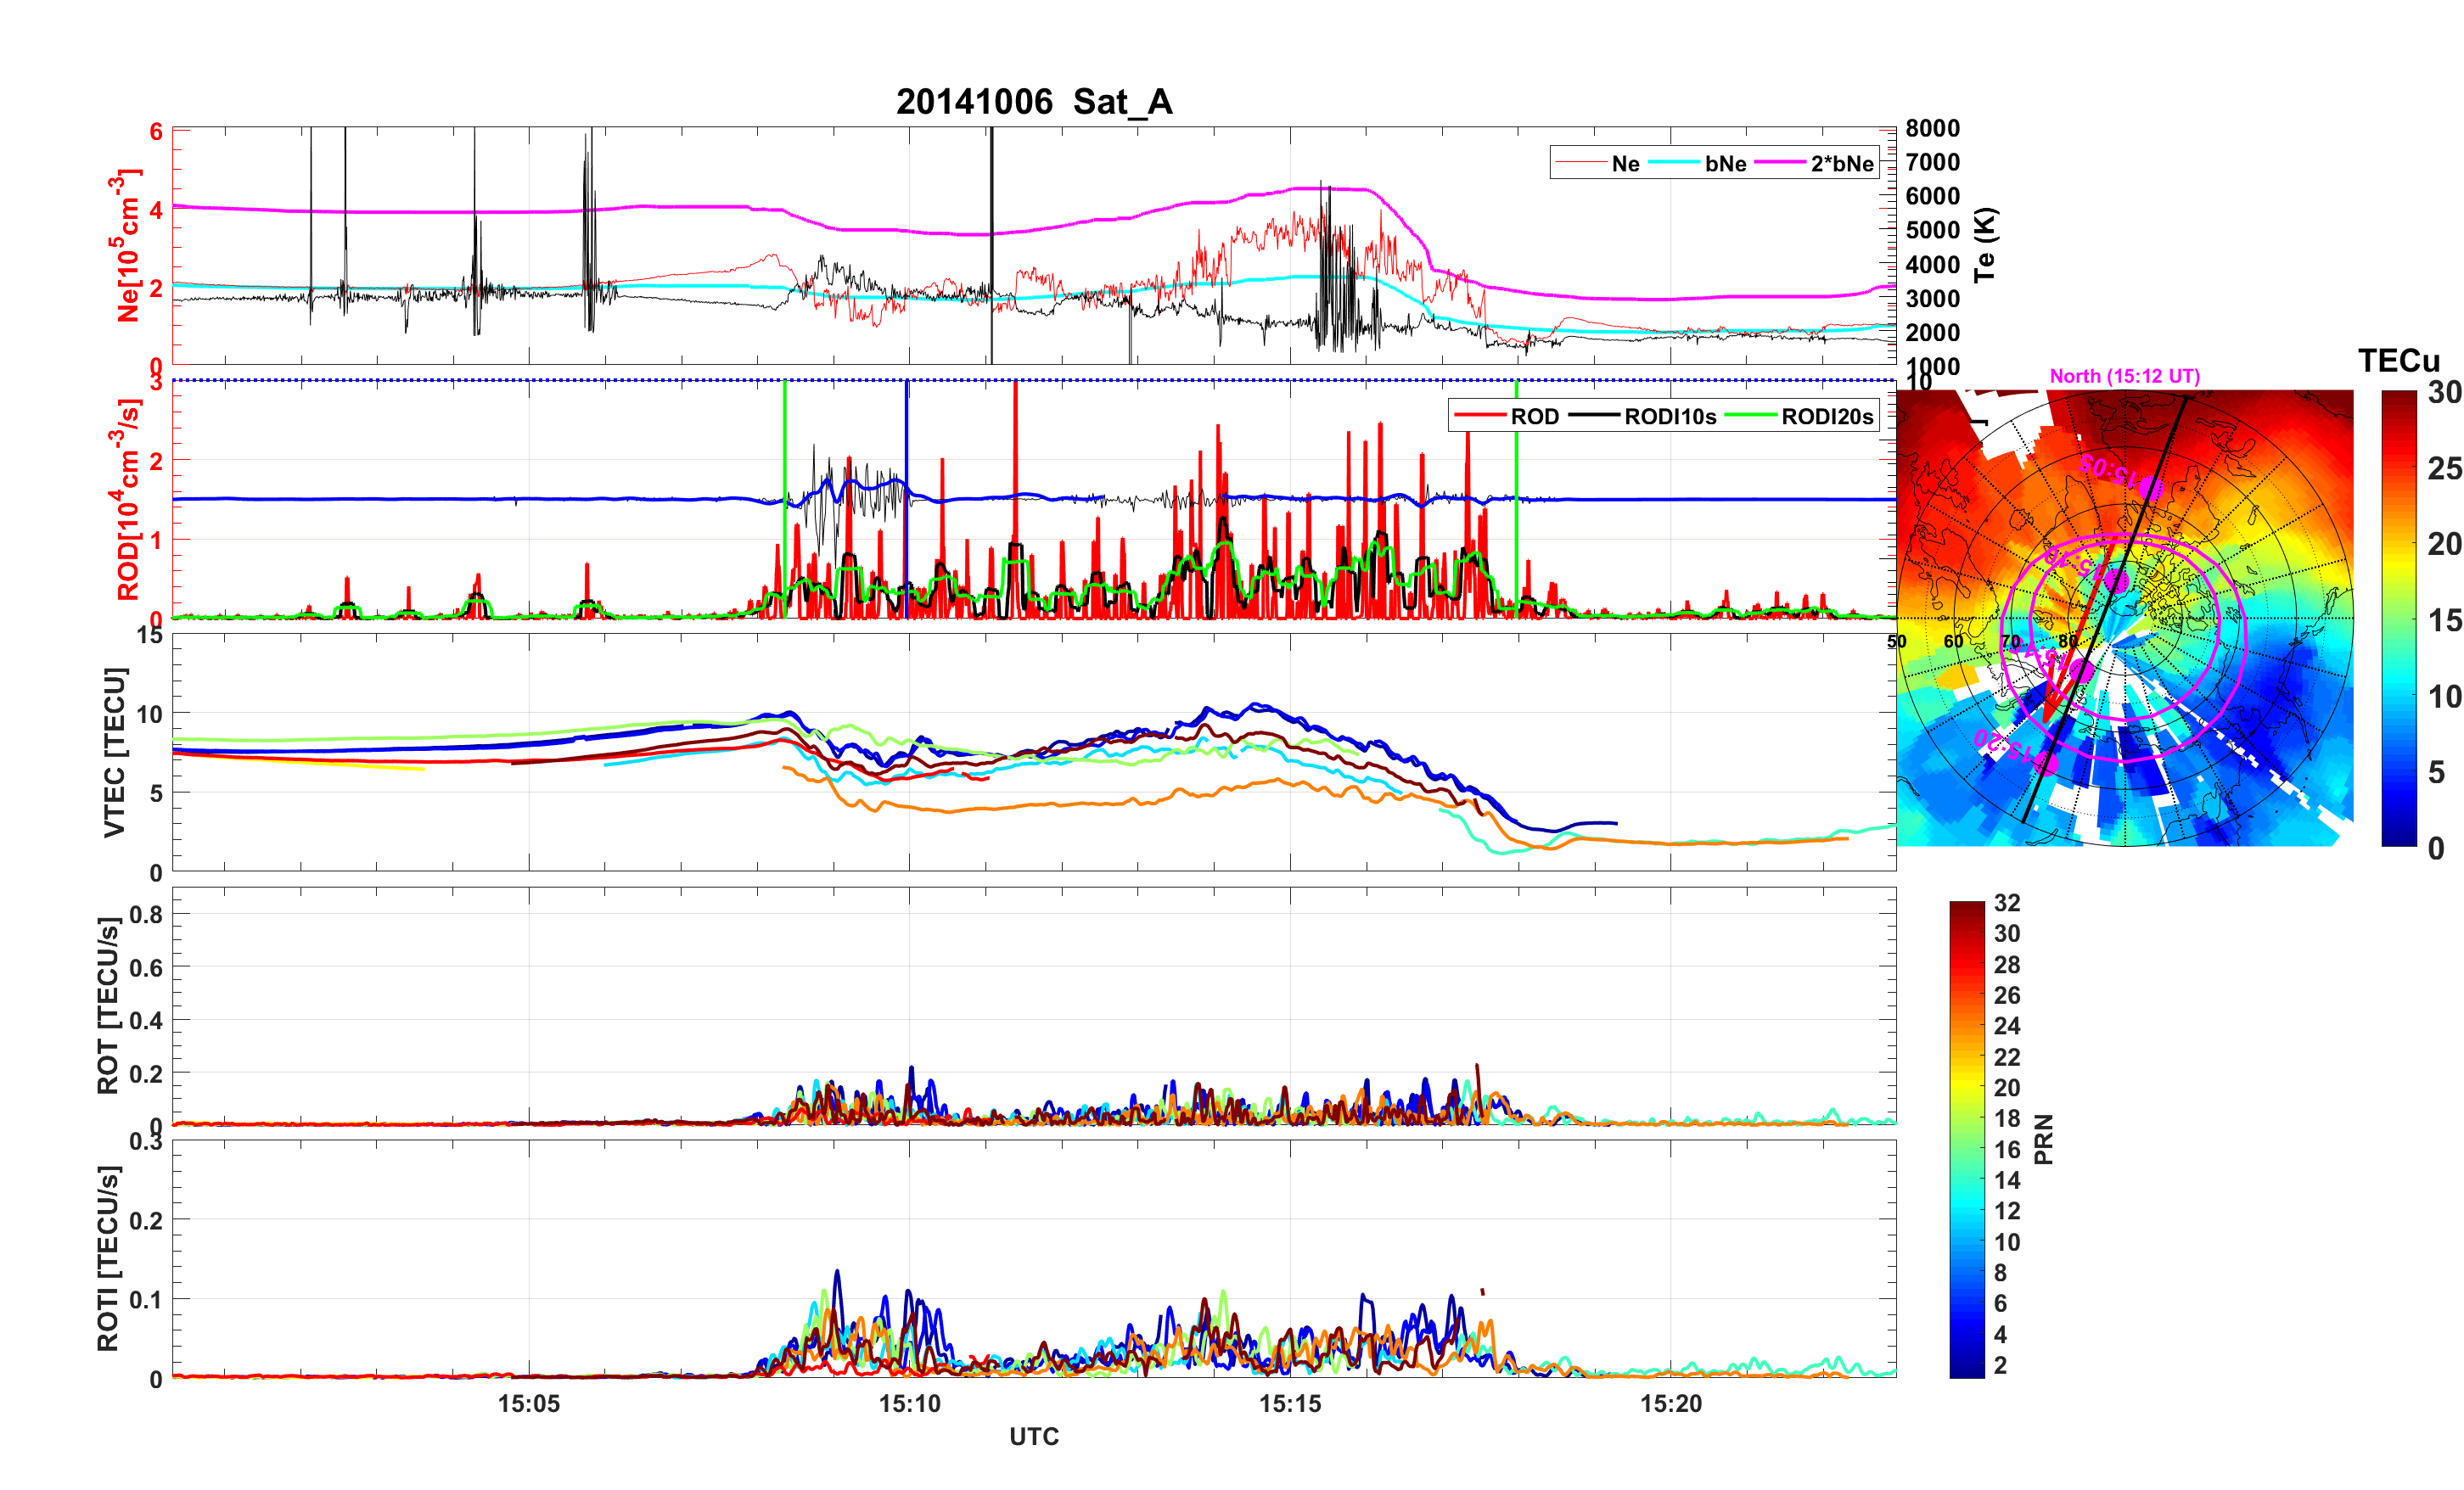This screenshot has width=2464, height=1490.
Task: Click the 15:15 time tick label
Action: pos(1289,1403)
